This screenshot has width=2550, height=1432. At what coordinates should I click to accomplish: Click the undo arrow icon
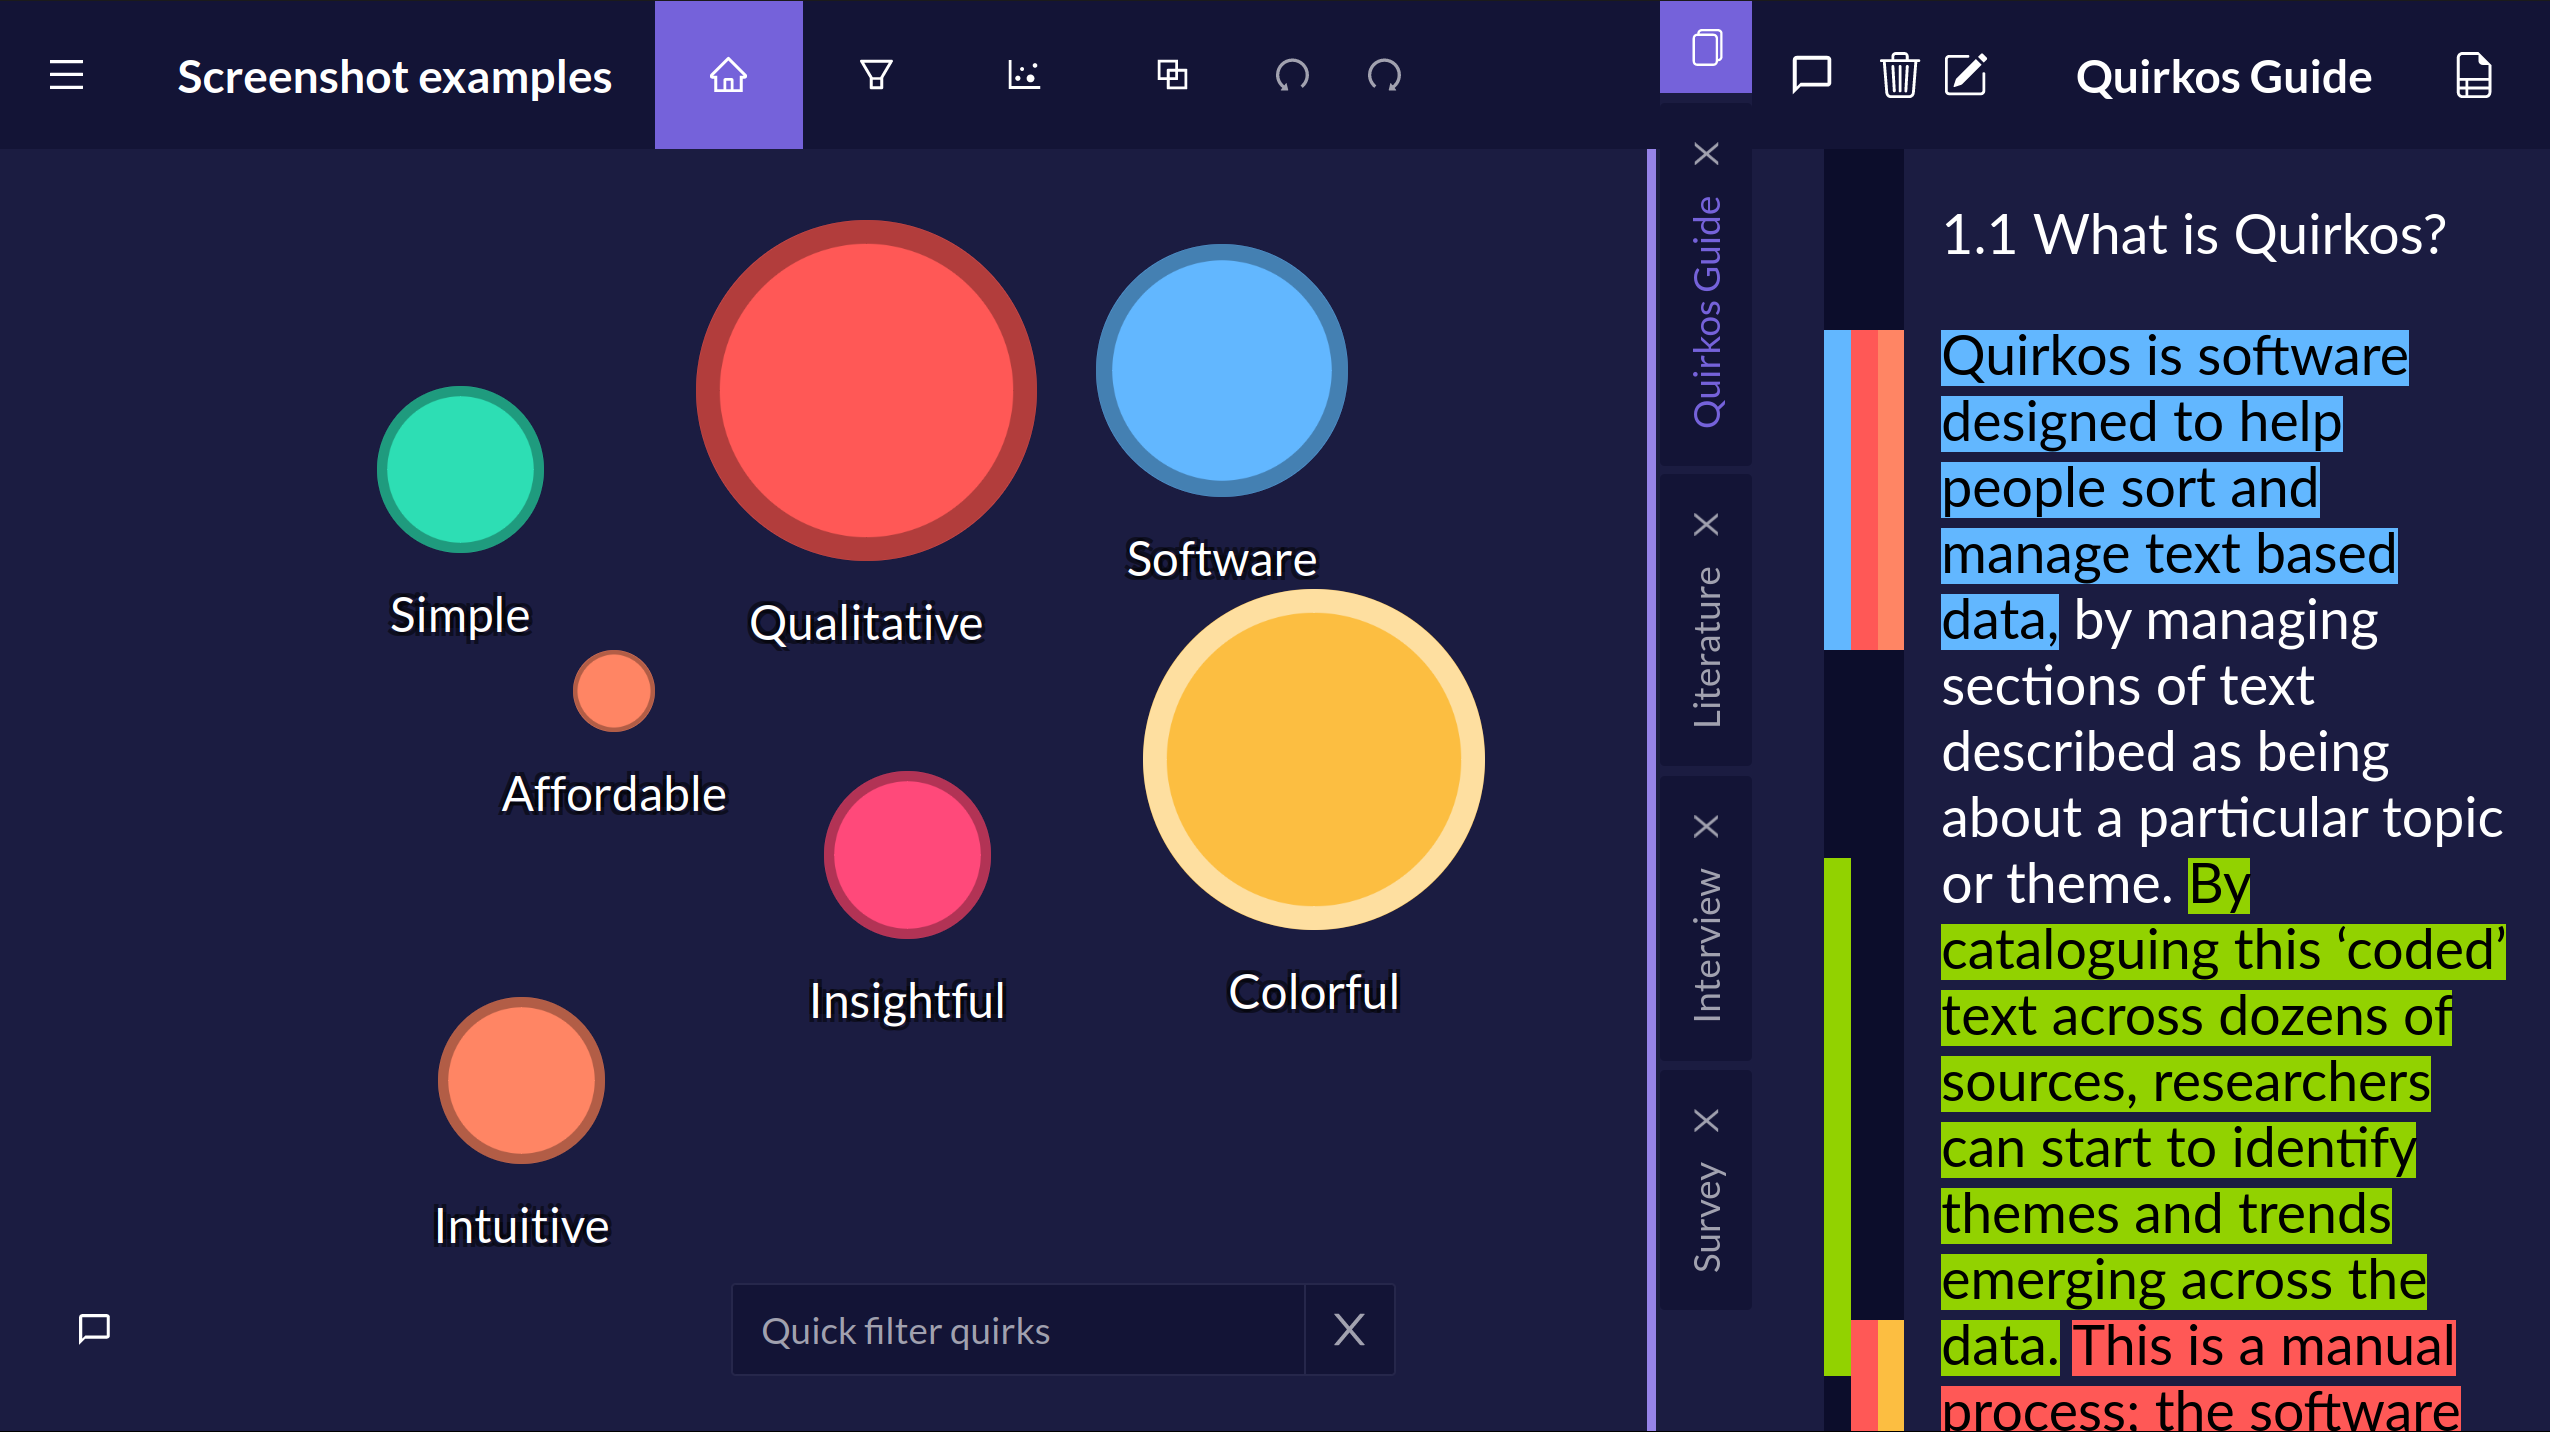(1291, 75)
